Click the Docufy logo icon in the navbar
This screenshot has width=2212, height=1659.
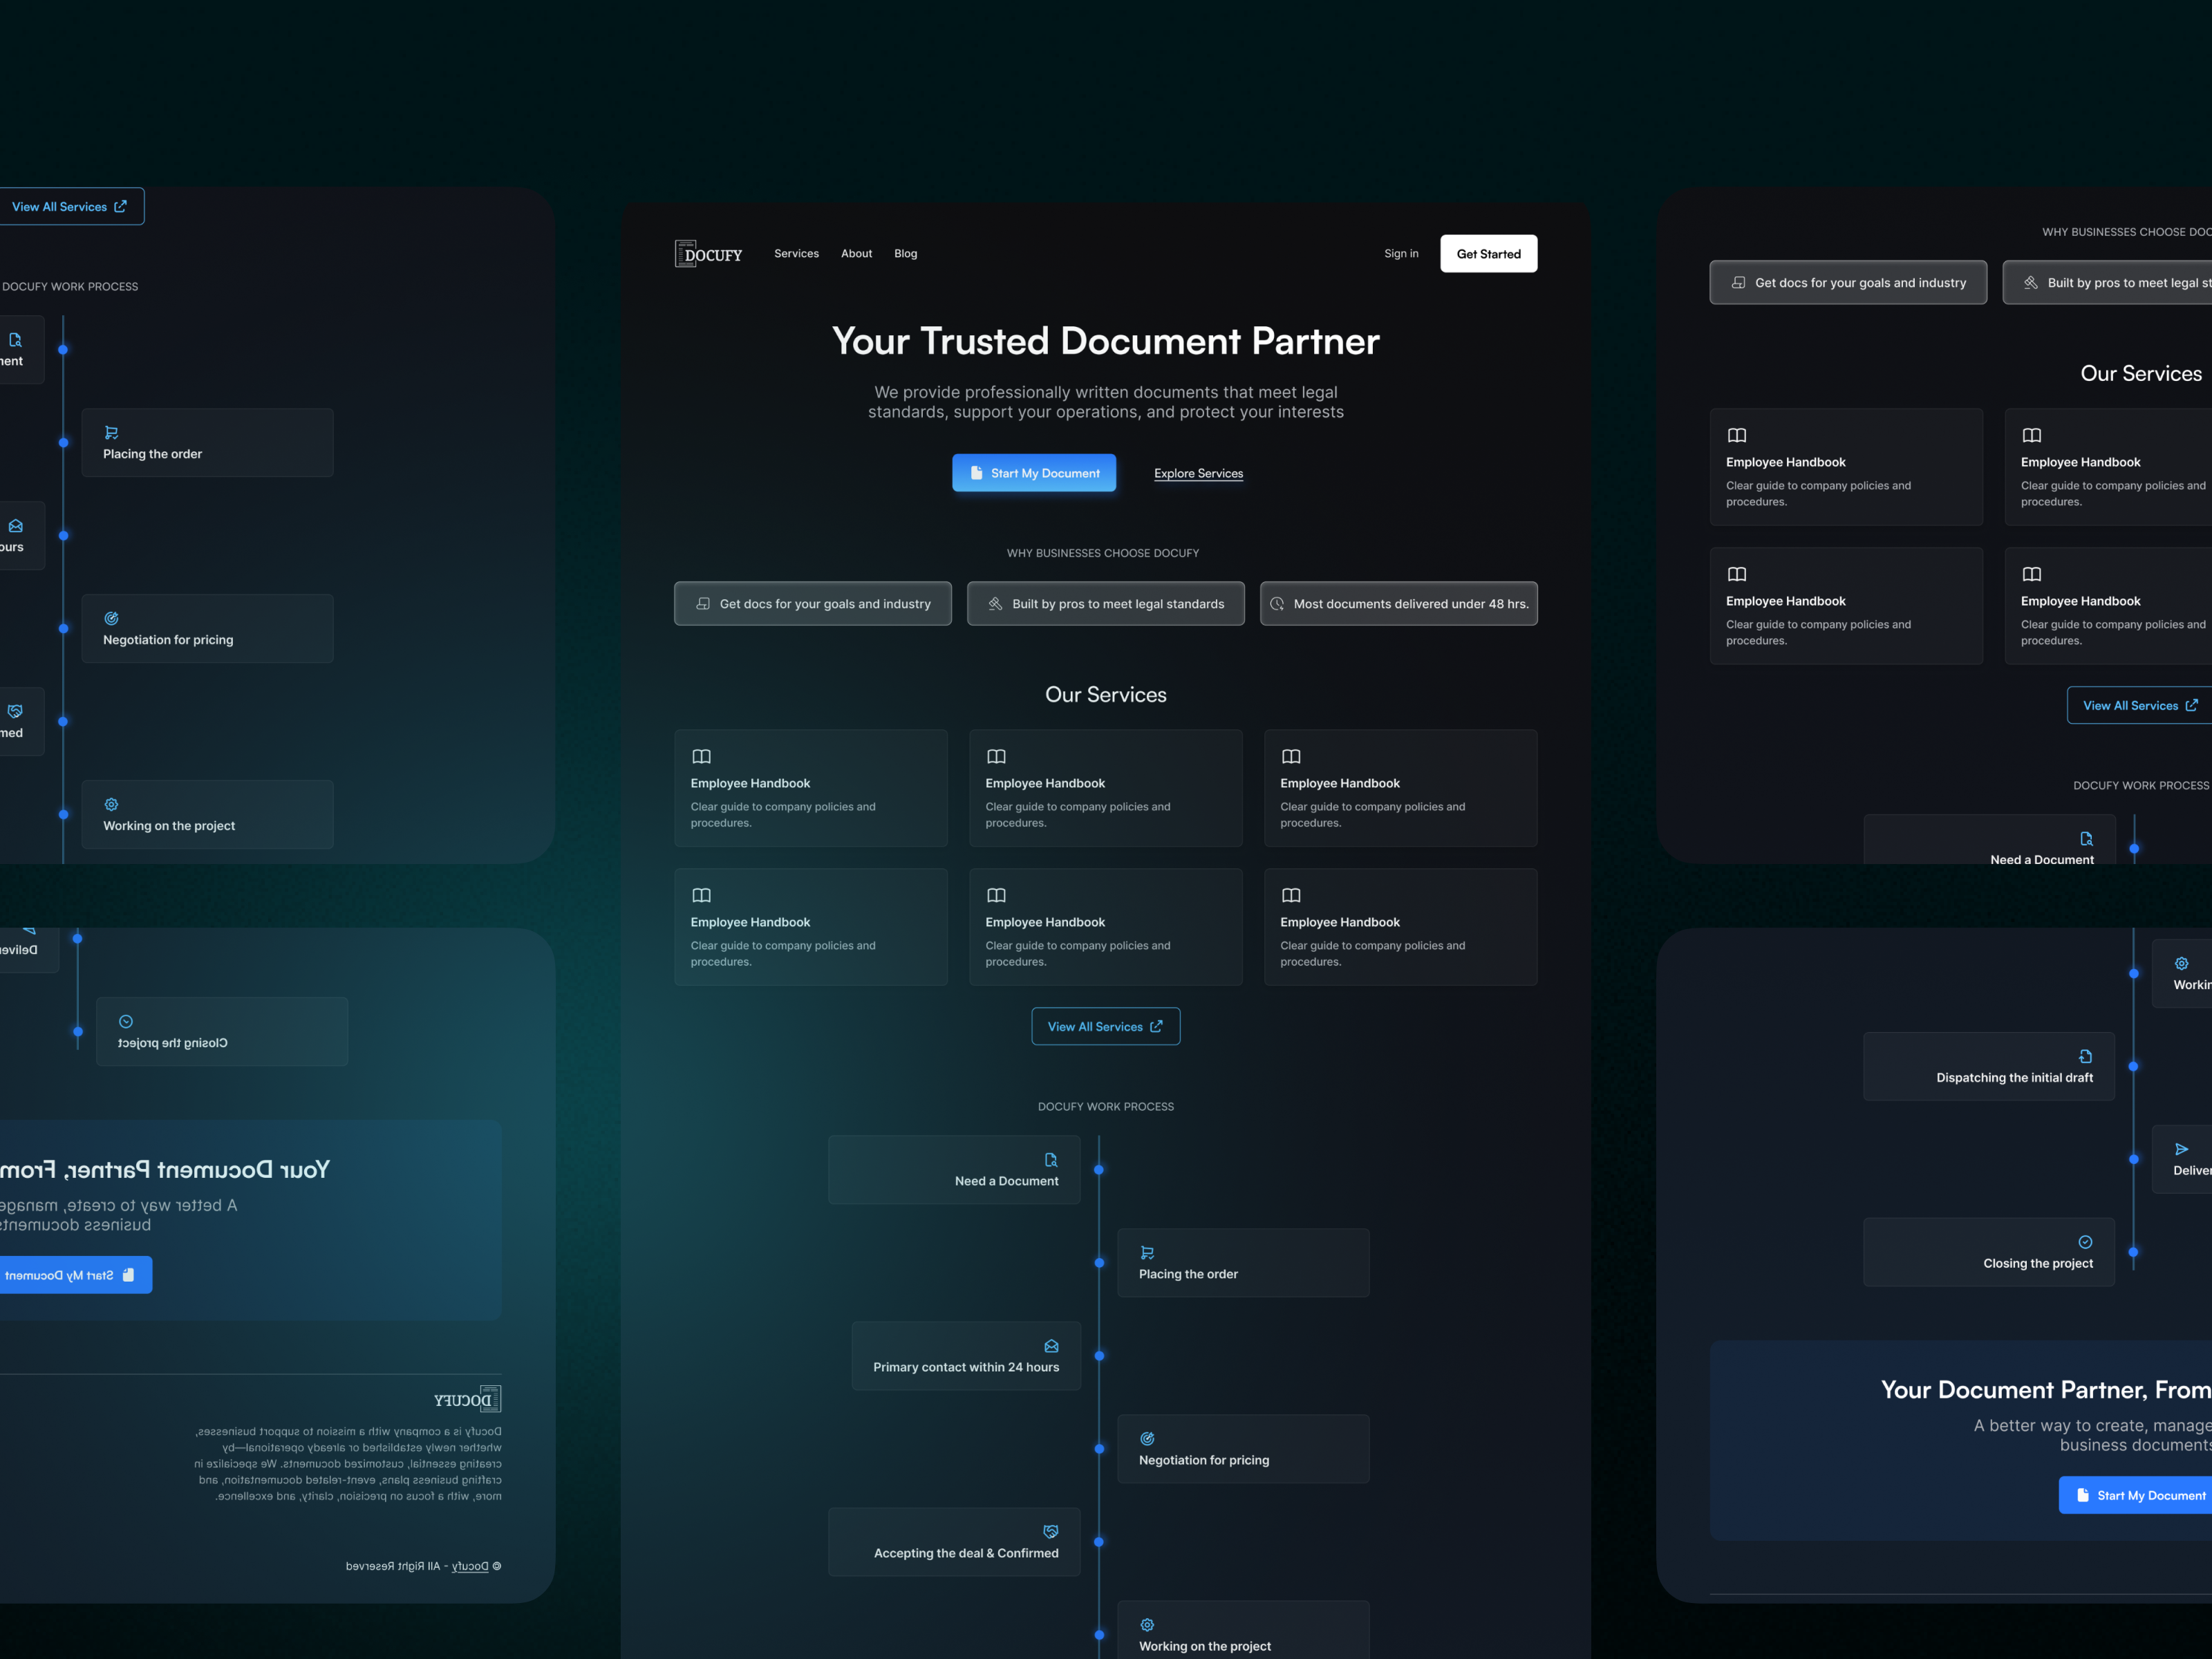(684, 253)
